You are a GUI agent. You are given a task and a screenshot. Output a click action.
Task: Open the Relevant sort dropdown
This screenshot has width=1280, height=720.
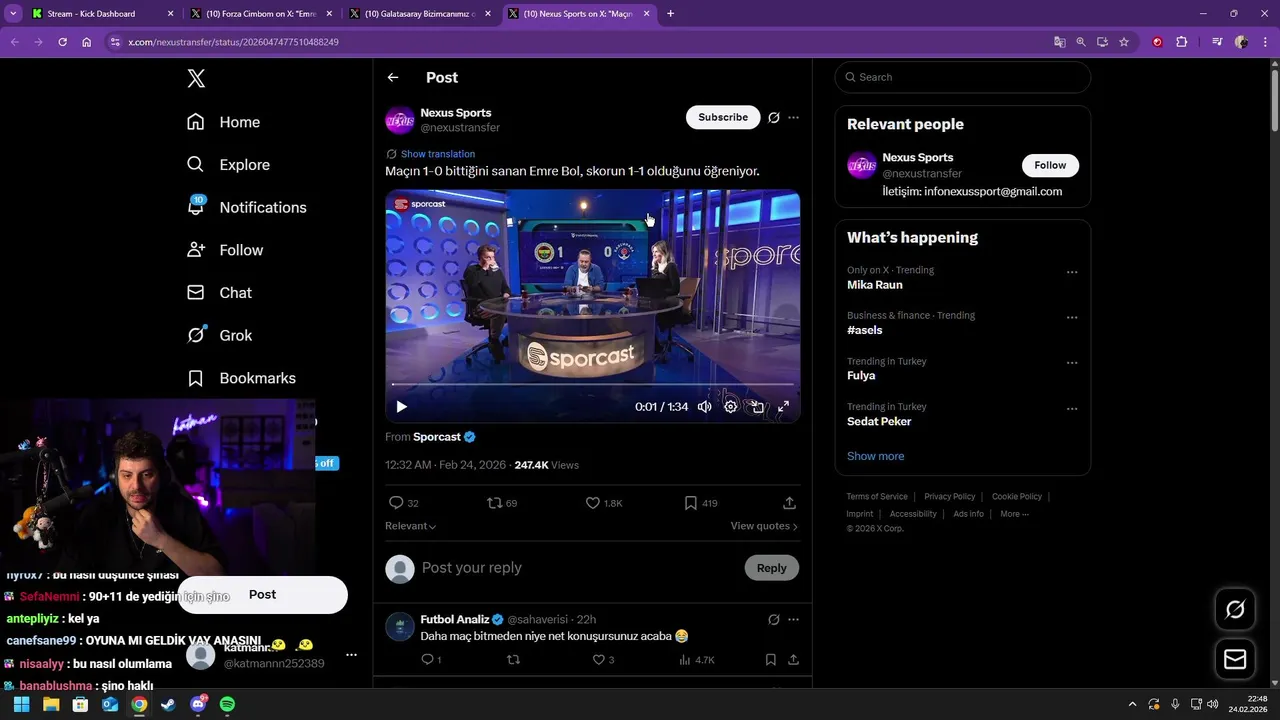410,526
